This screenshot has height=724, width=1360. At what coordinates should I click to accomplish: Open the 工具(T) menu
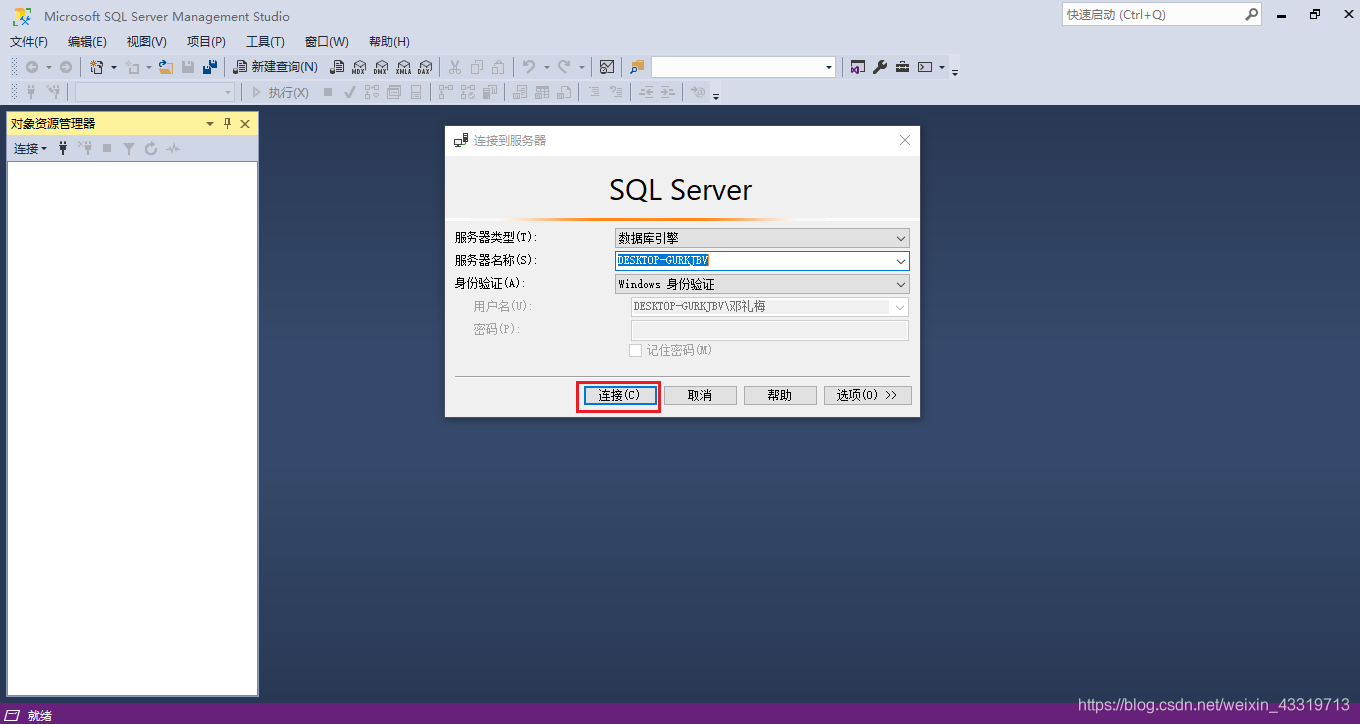(265, 42)
